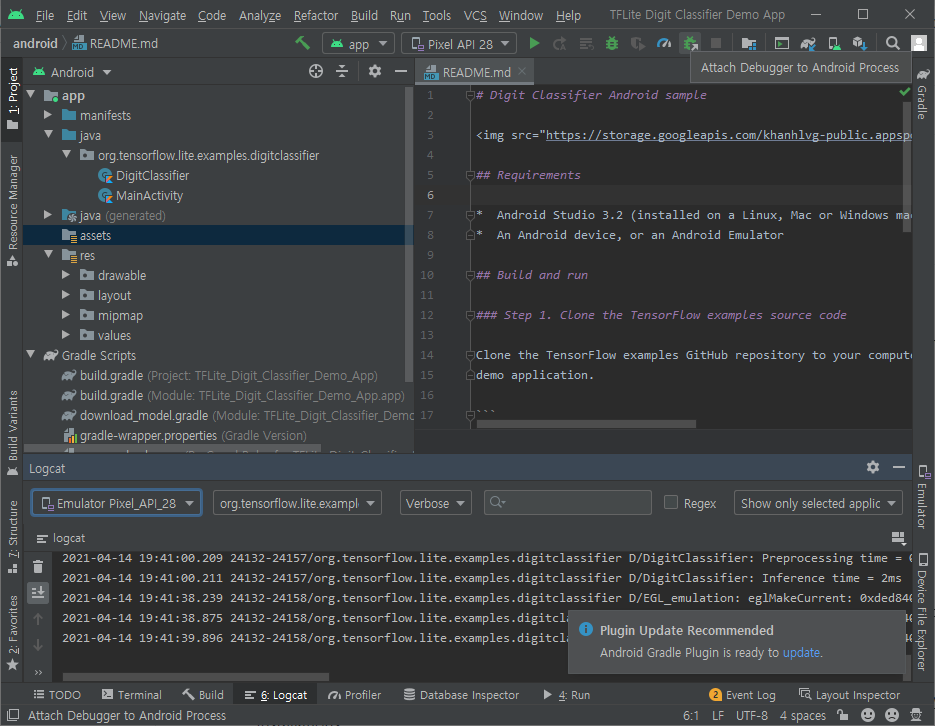Click the logcat search input field
The image size is (935, 726).
tap(567, 502)
